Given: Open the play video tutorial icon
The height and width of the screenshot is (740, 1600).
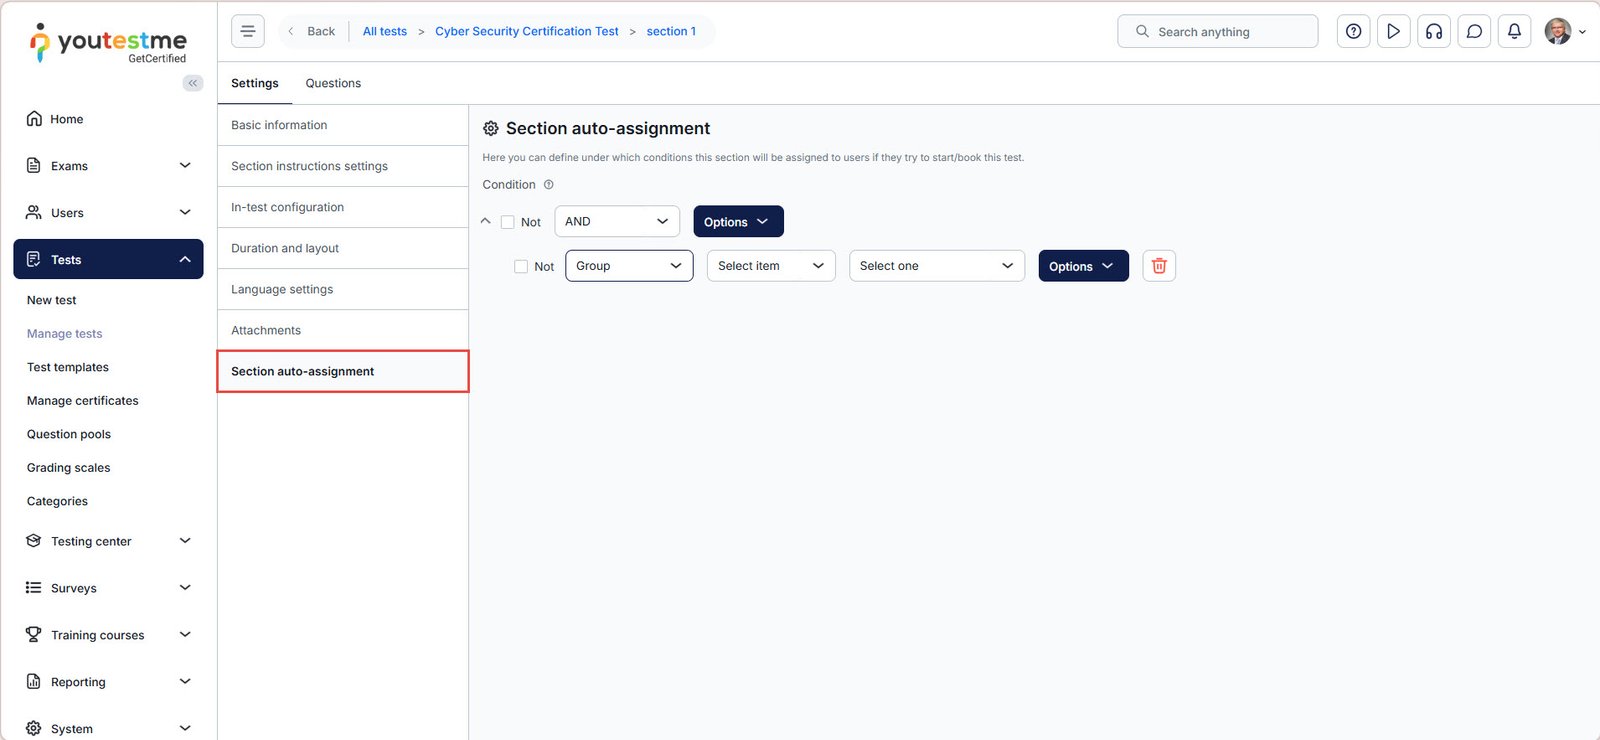Looking at the screenshot, I should pos(1393,31).
